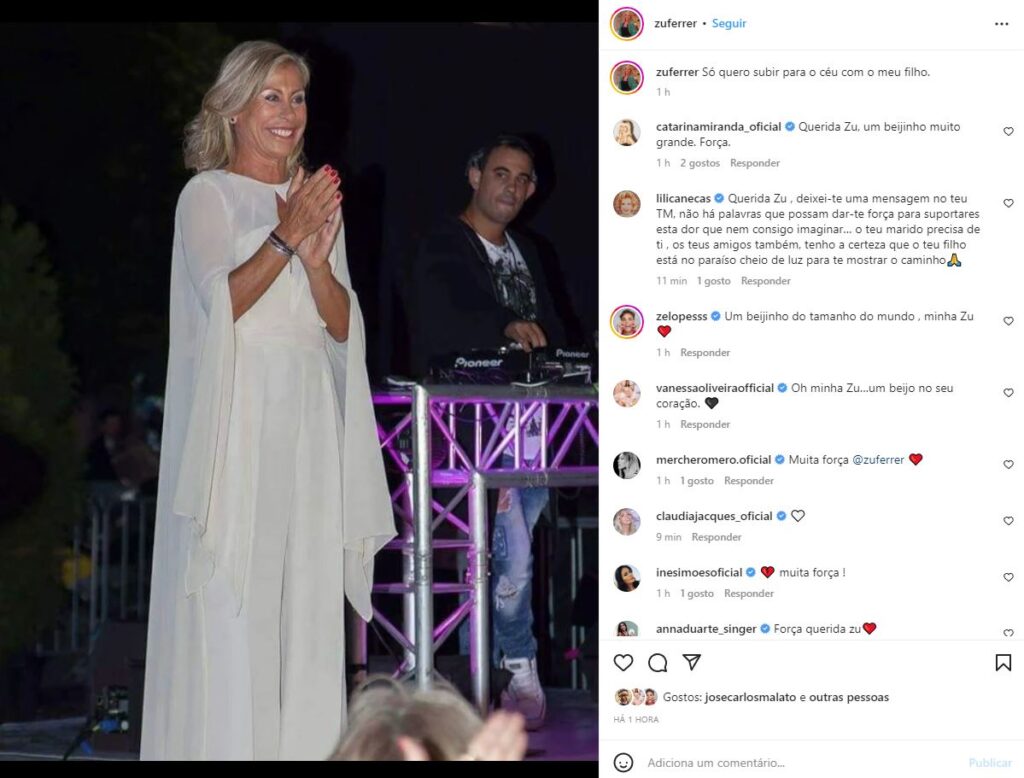Like the post with the heart icon

pos(623,662)
